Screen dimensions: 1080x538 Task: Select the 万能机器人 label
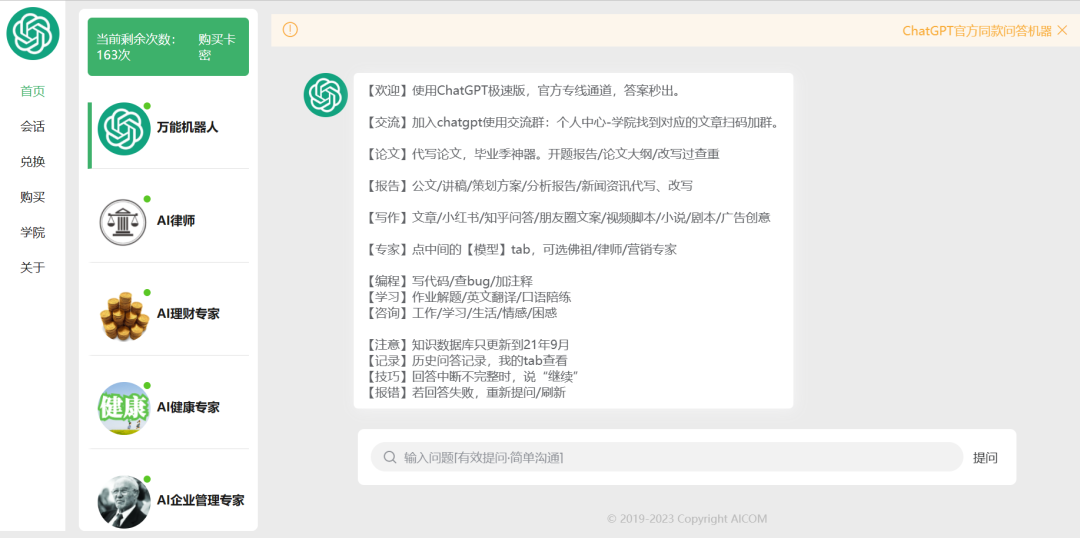(187, 127)
